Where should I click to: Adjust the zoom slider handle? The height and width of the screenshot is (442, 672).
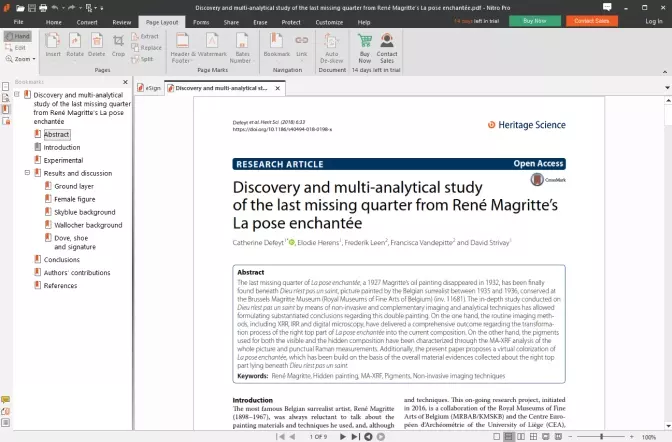click(x=602, y=436)
